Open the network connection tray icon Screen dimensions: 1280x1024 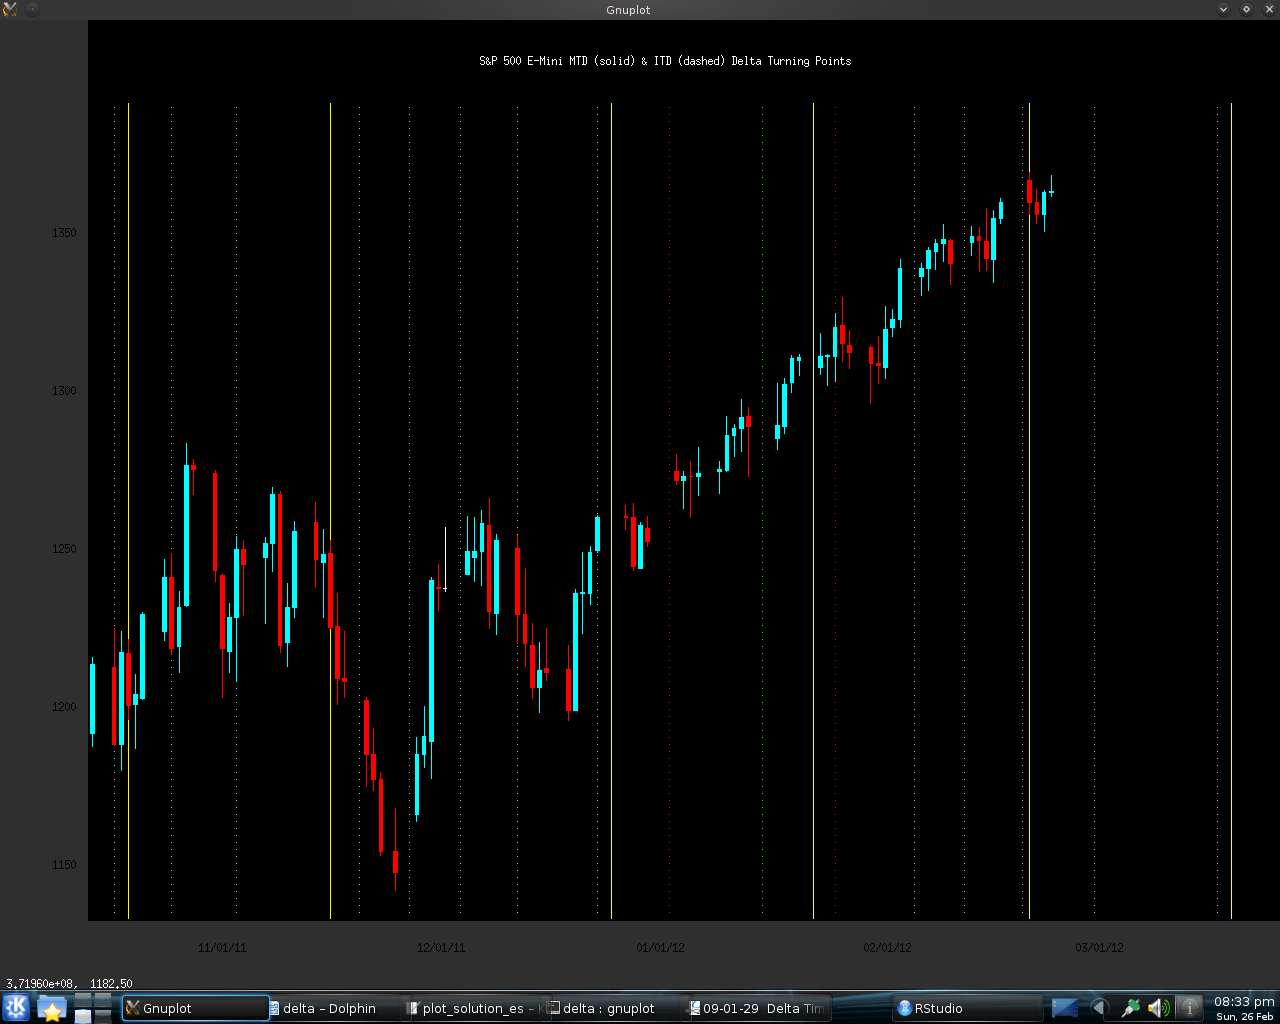pos(1131,1008)
